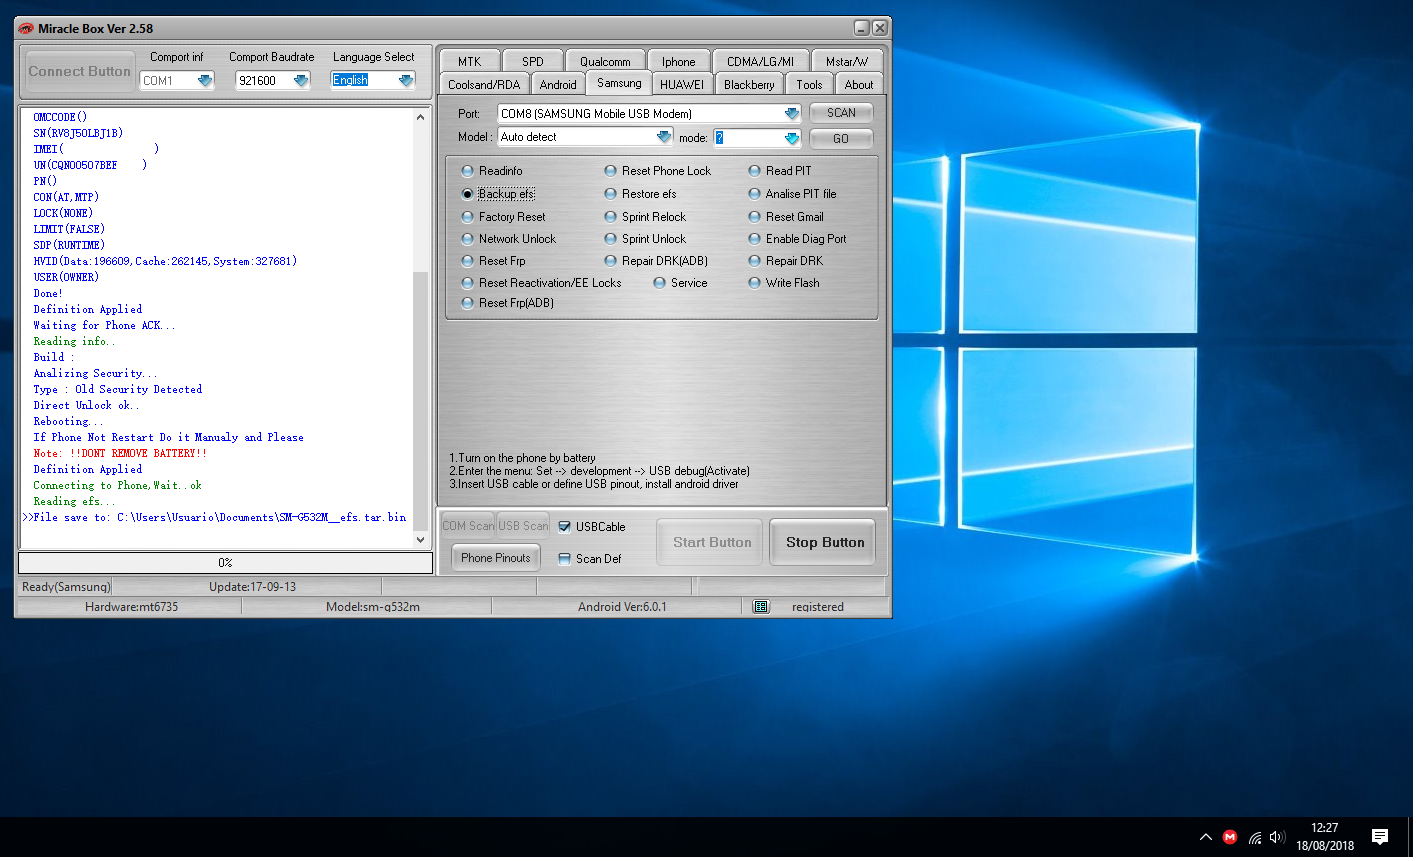The image size is (1416, 861).
Task: Open the Comport Baudrate 921600 dropdown
Action: (x=301, y=81)
